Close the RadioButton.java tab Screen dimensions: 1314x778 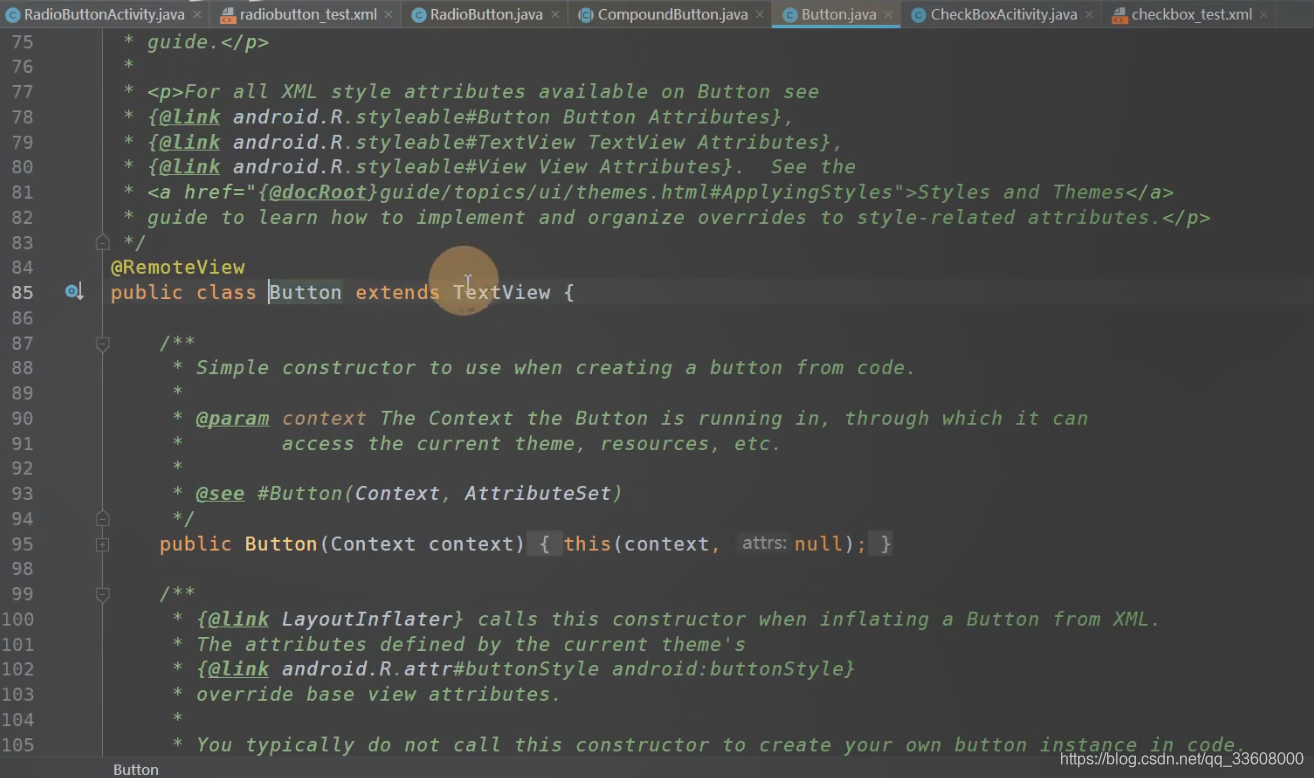pyautogui.click(x=555, y=15)
